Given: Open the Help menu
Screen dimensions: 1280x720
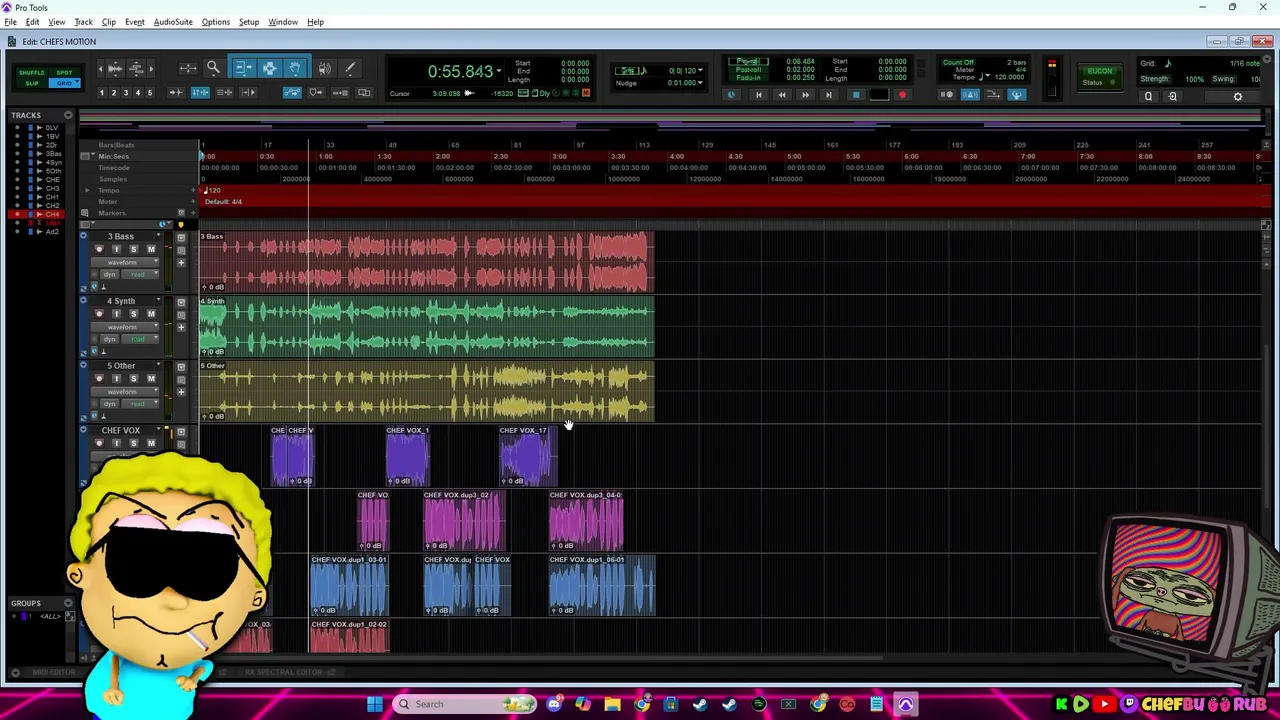Looking at the screenshot, I should [x=315, y=22].
